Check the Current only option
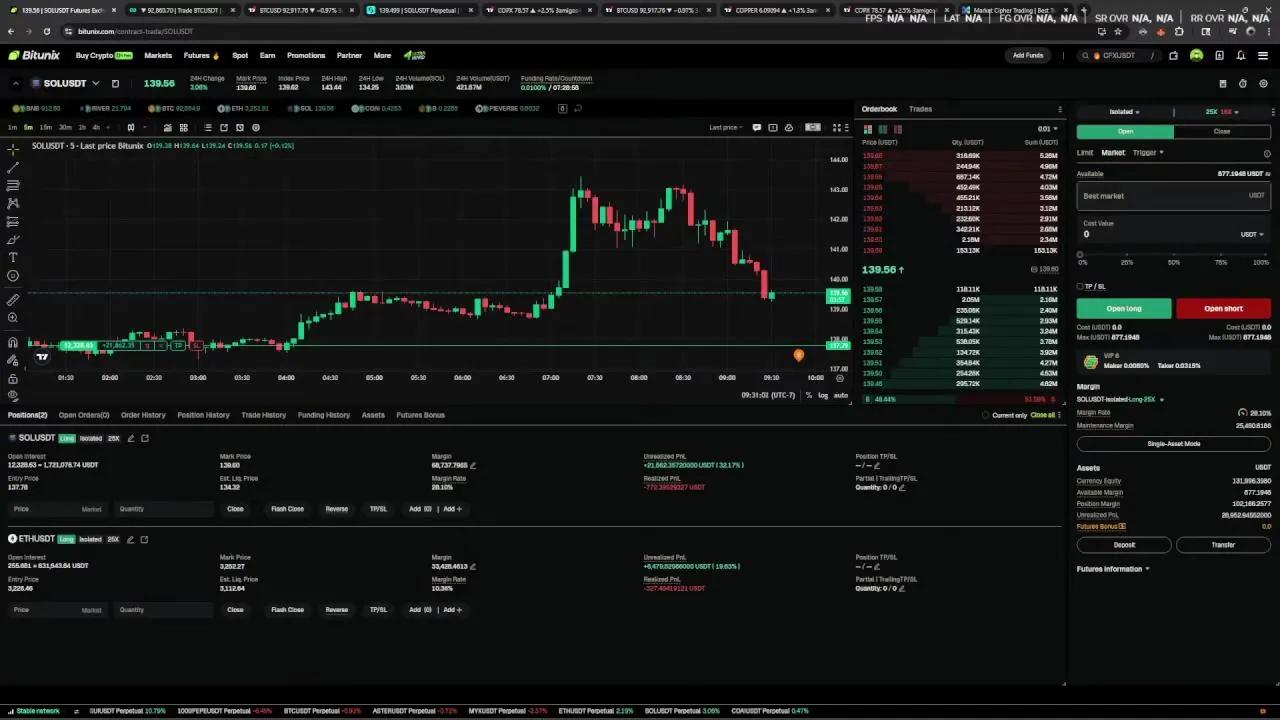1280x720 pixels. 986,415
